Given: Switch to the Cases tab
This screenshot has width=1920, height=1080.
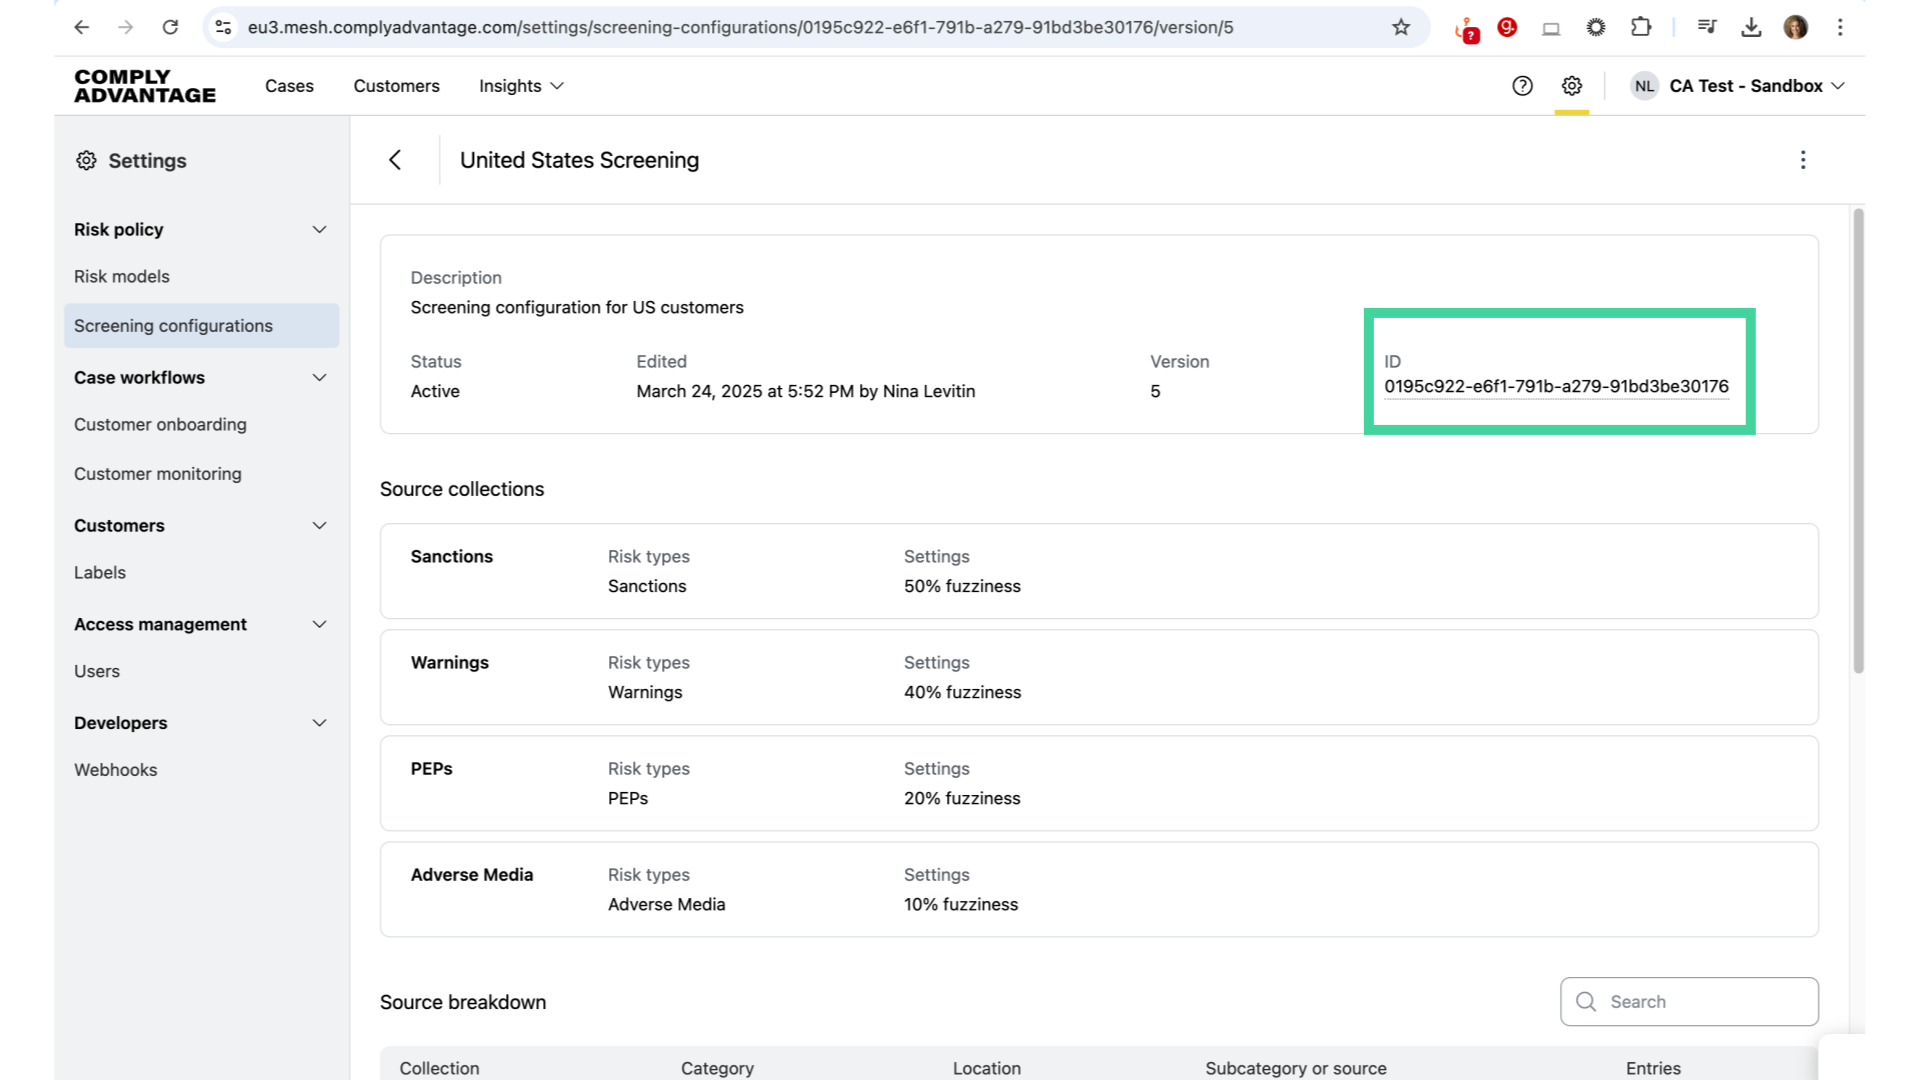Looking at the screenshot, I should click(289, 86).
